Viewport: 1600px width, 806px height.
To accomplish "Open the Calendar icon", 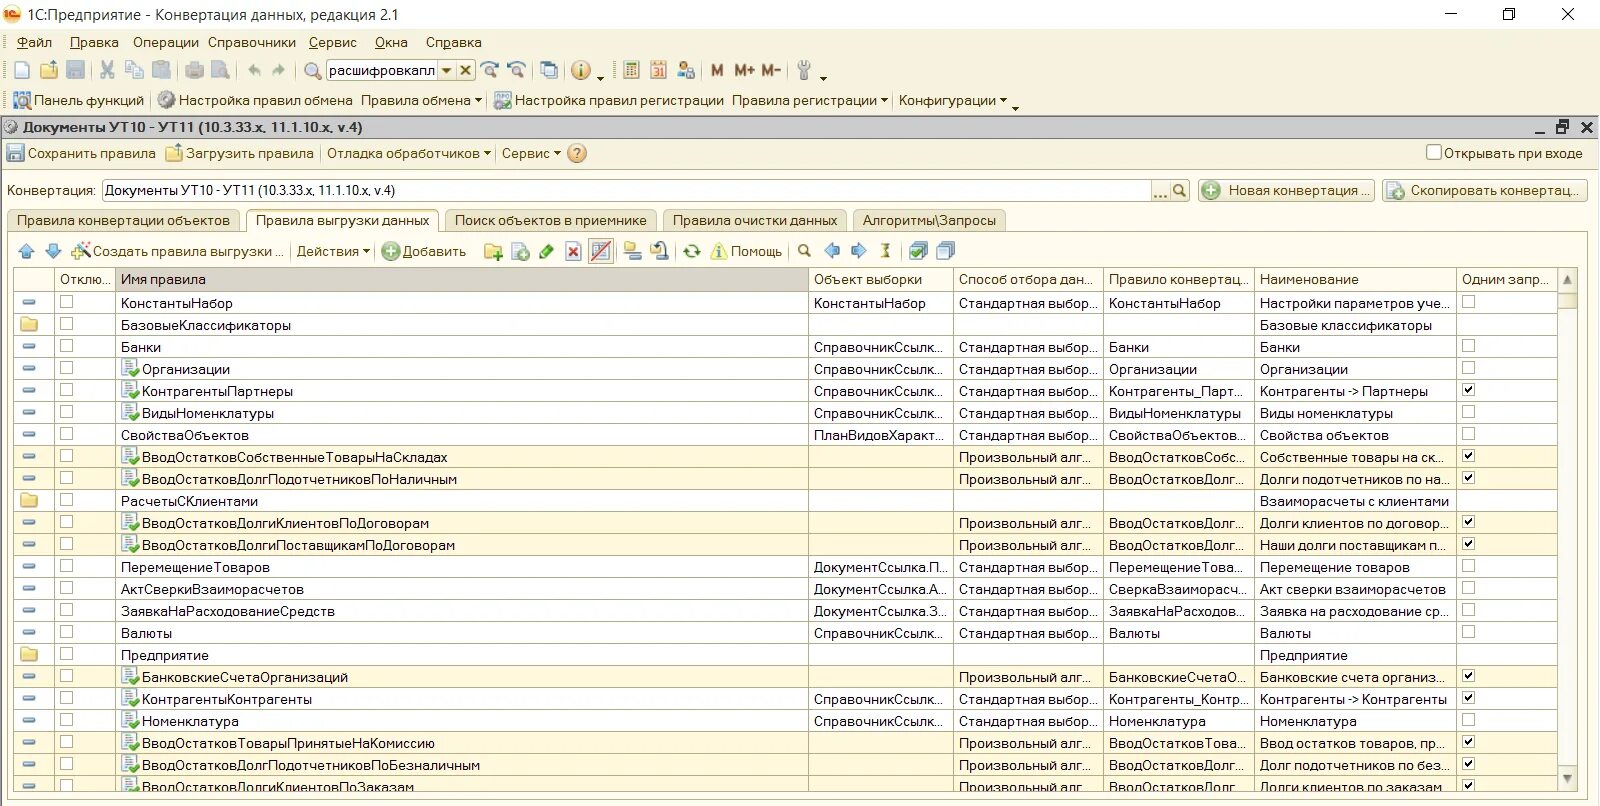I will click(658, 70).
